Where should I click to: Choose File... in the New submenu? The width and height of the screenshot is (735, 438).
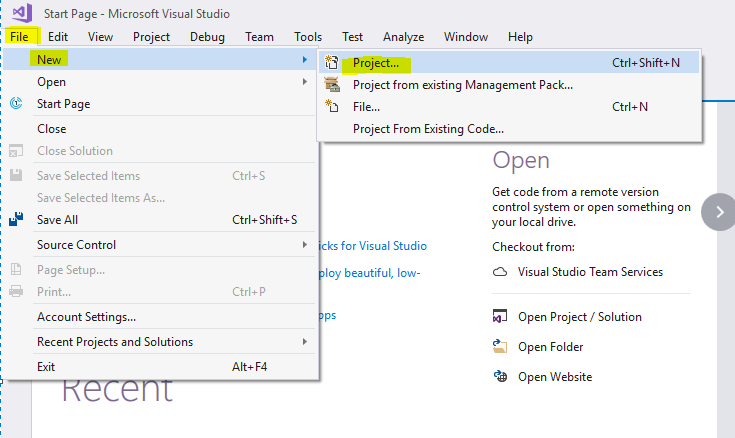[x=509, y=106]
